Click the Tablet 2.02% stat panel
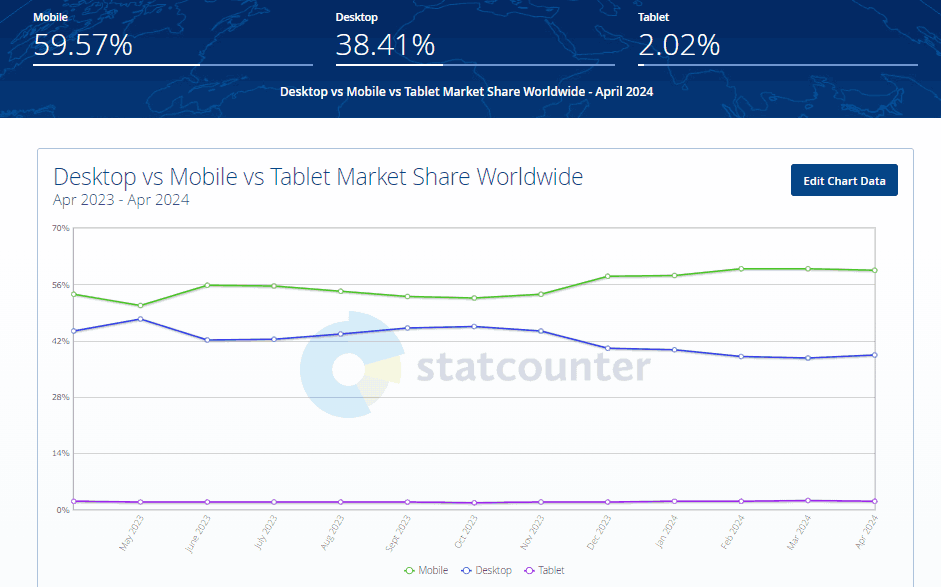 (x=778, y=35)
